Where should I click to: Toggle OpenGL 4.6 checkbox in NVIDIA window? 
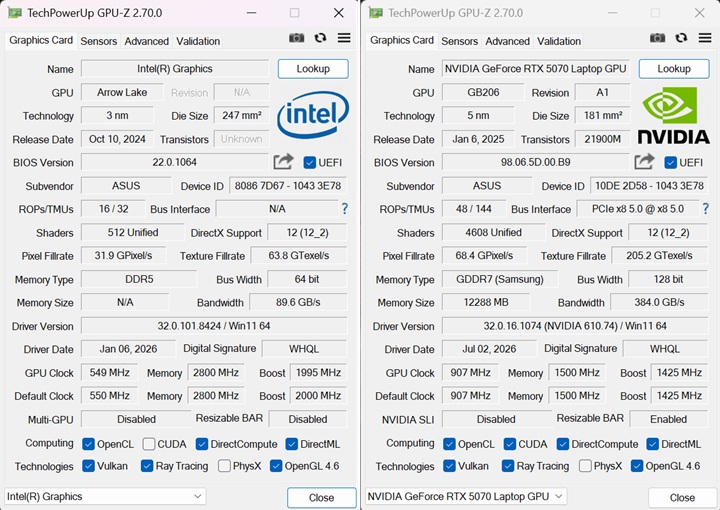pos(637,466)
